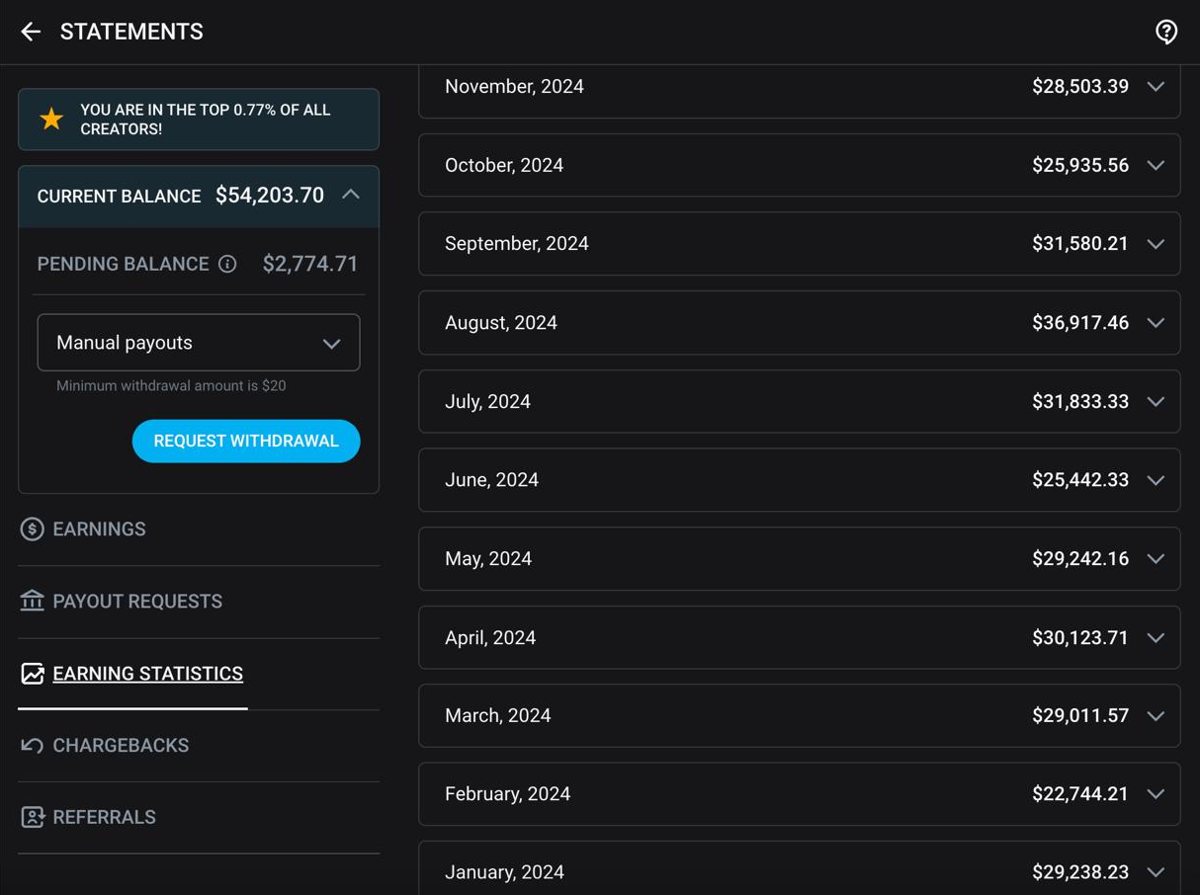
Task: Click the Request Withdrawal button
Action: (x=246, y=441)
